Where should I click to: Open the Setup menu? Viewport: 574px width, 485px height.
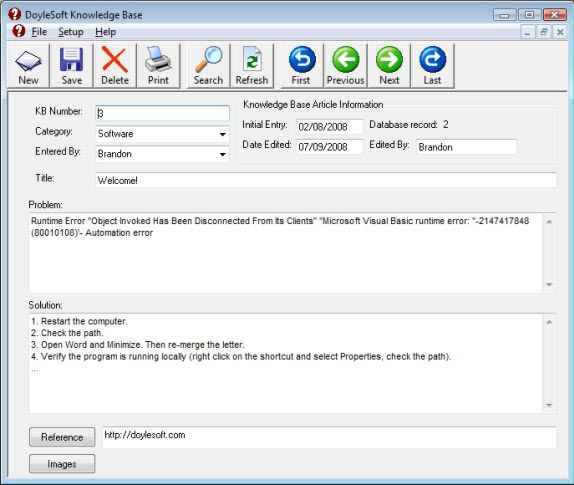point(71,32)
